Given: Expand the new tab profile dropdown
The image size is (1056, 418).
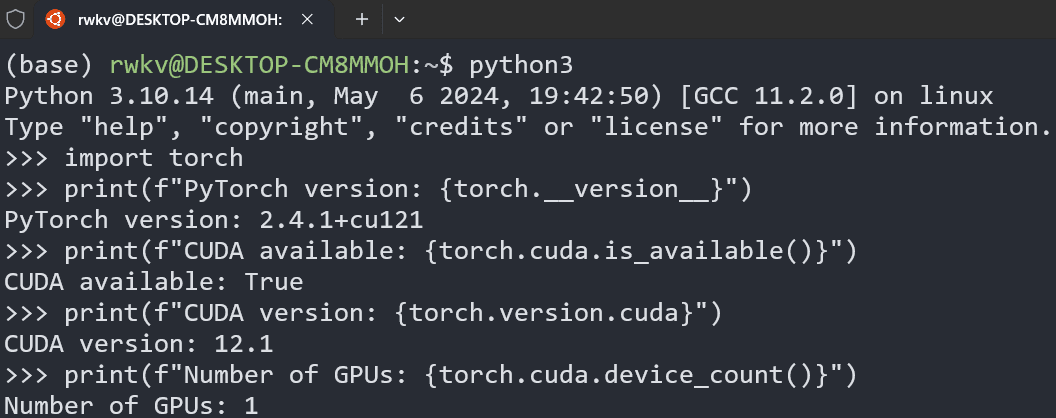Looking at the screenshot, I should pyautogui.click(x=399, y=19).
